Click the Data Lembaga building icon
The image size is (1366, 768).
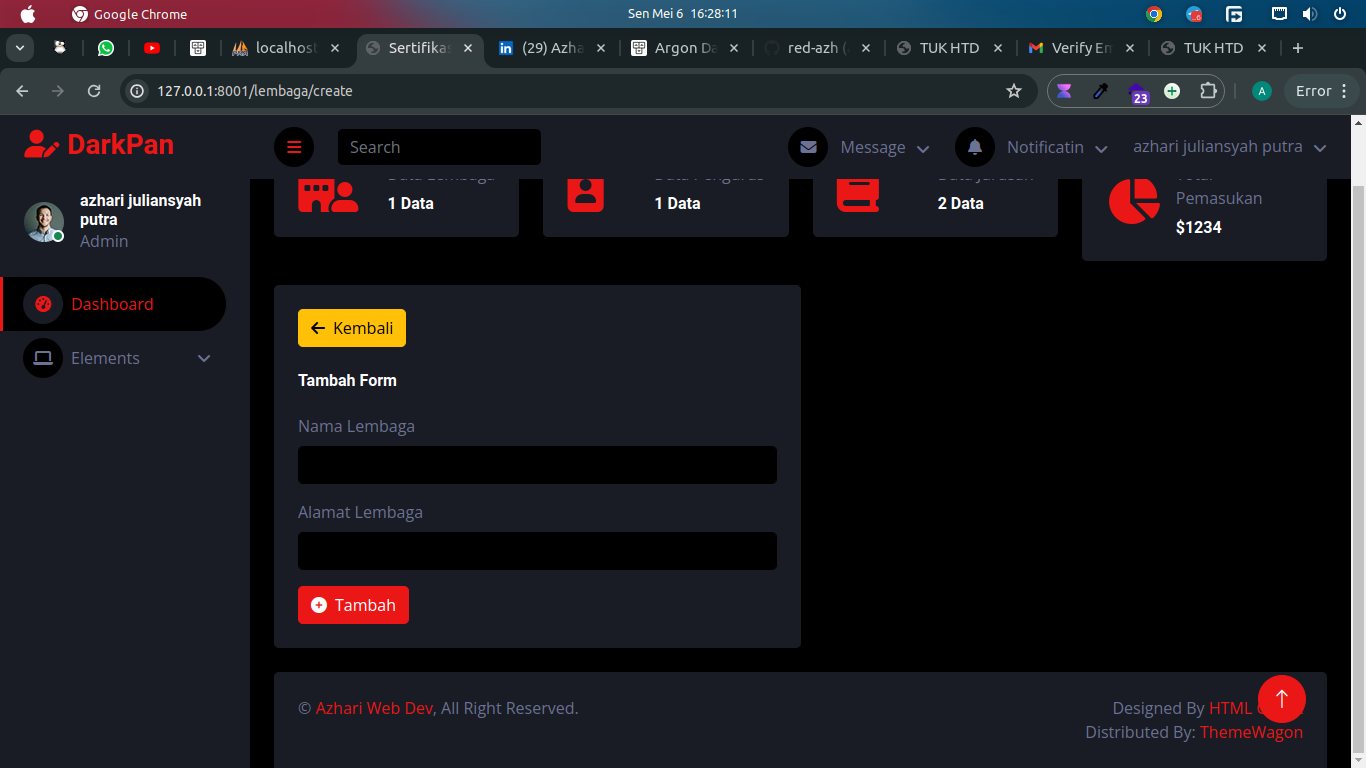pos(328,196)
